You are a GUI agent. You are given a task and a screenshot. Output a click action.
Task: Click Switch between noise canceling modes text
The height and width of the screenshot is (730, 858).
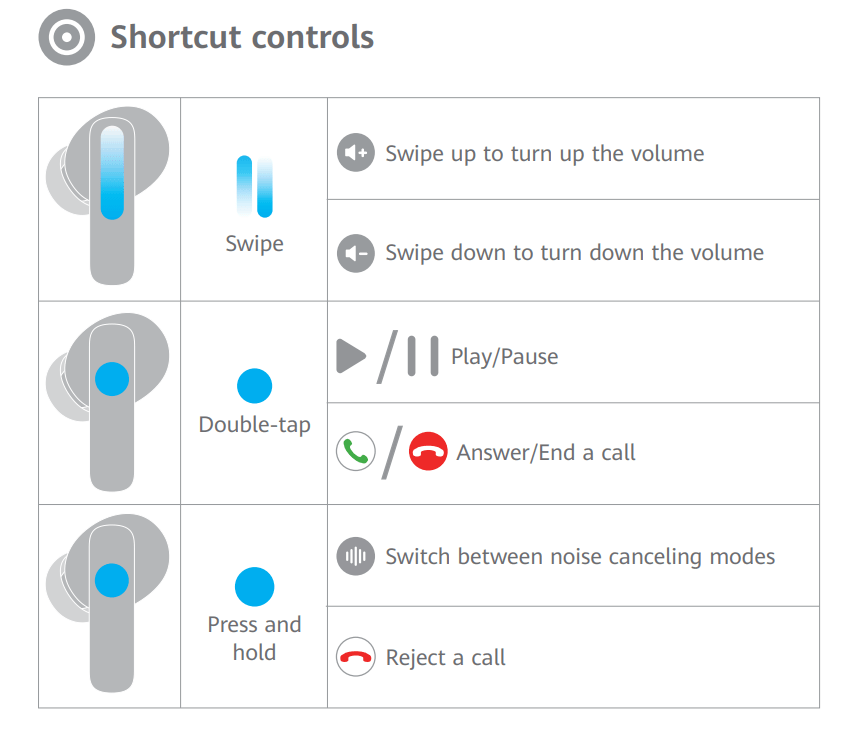580,557
